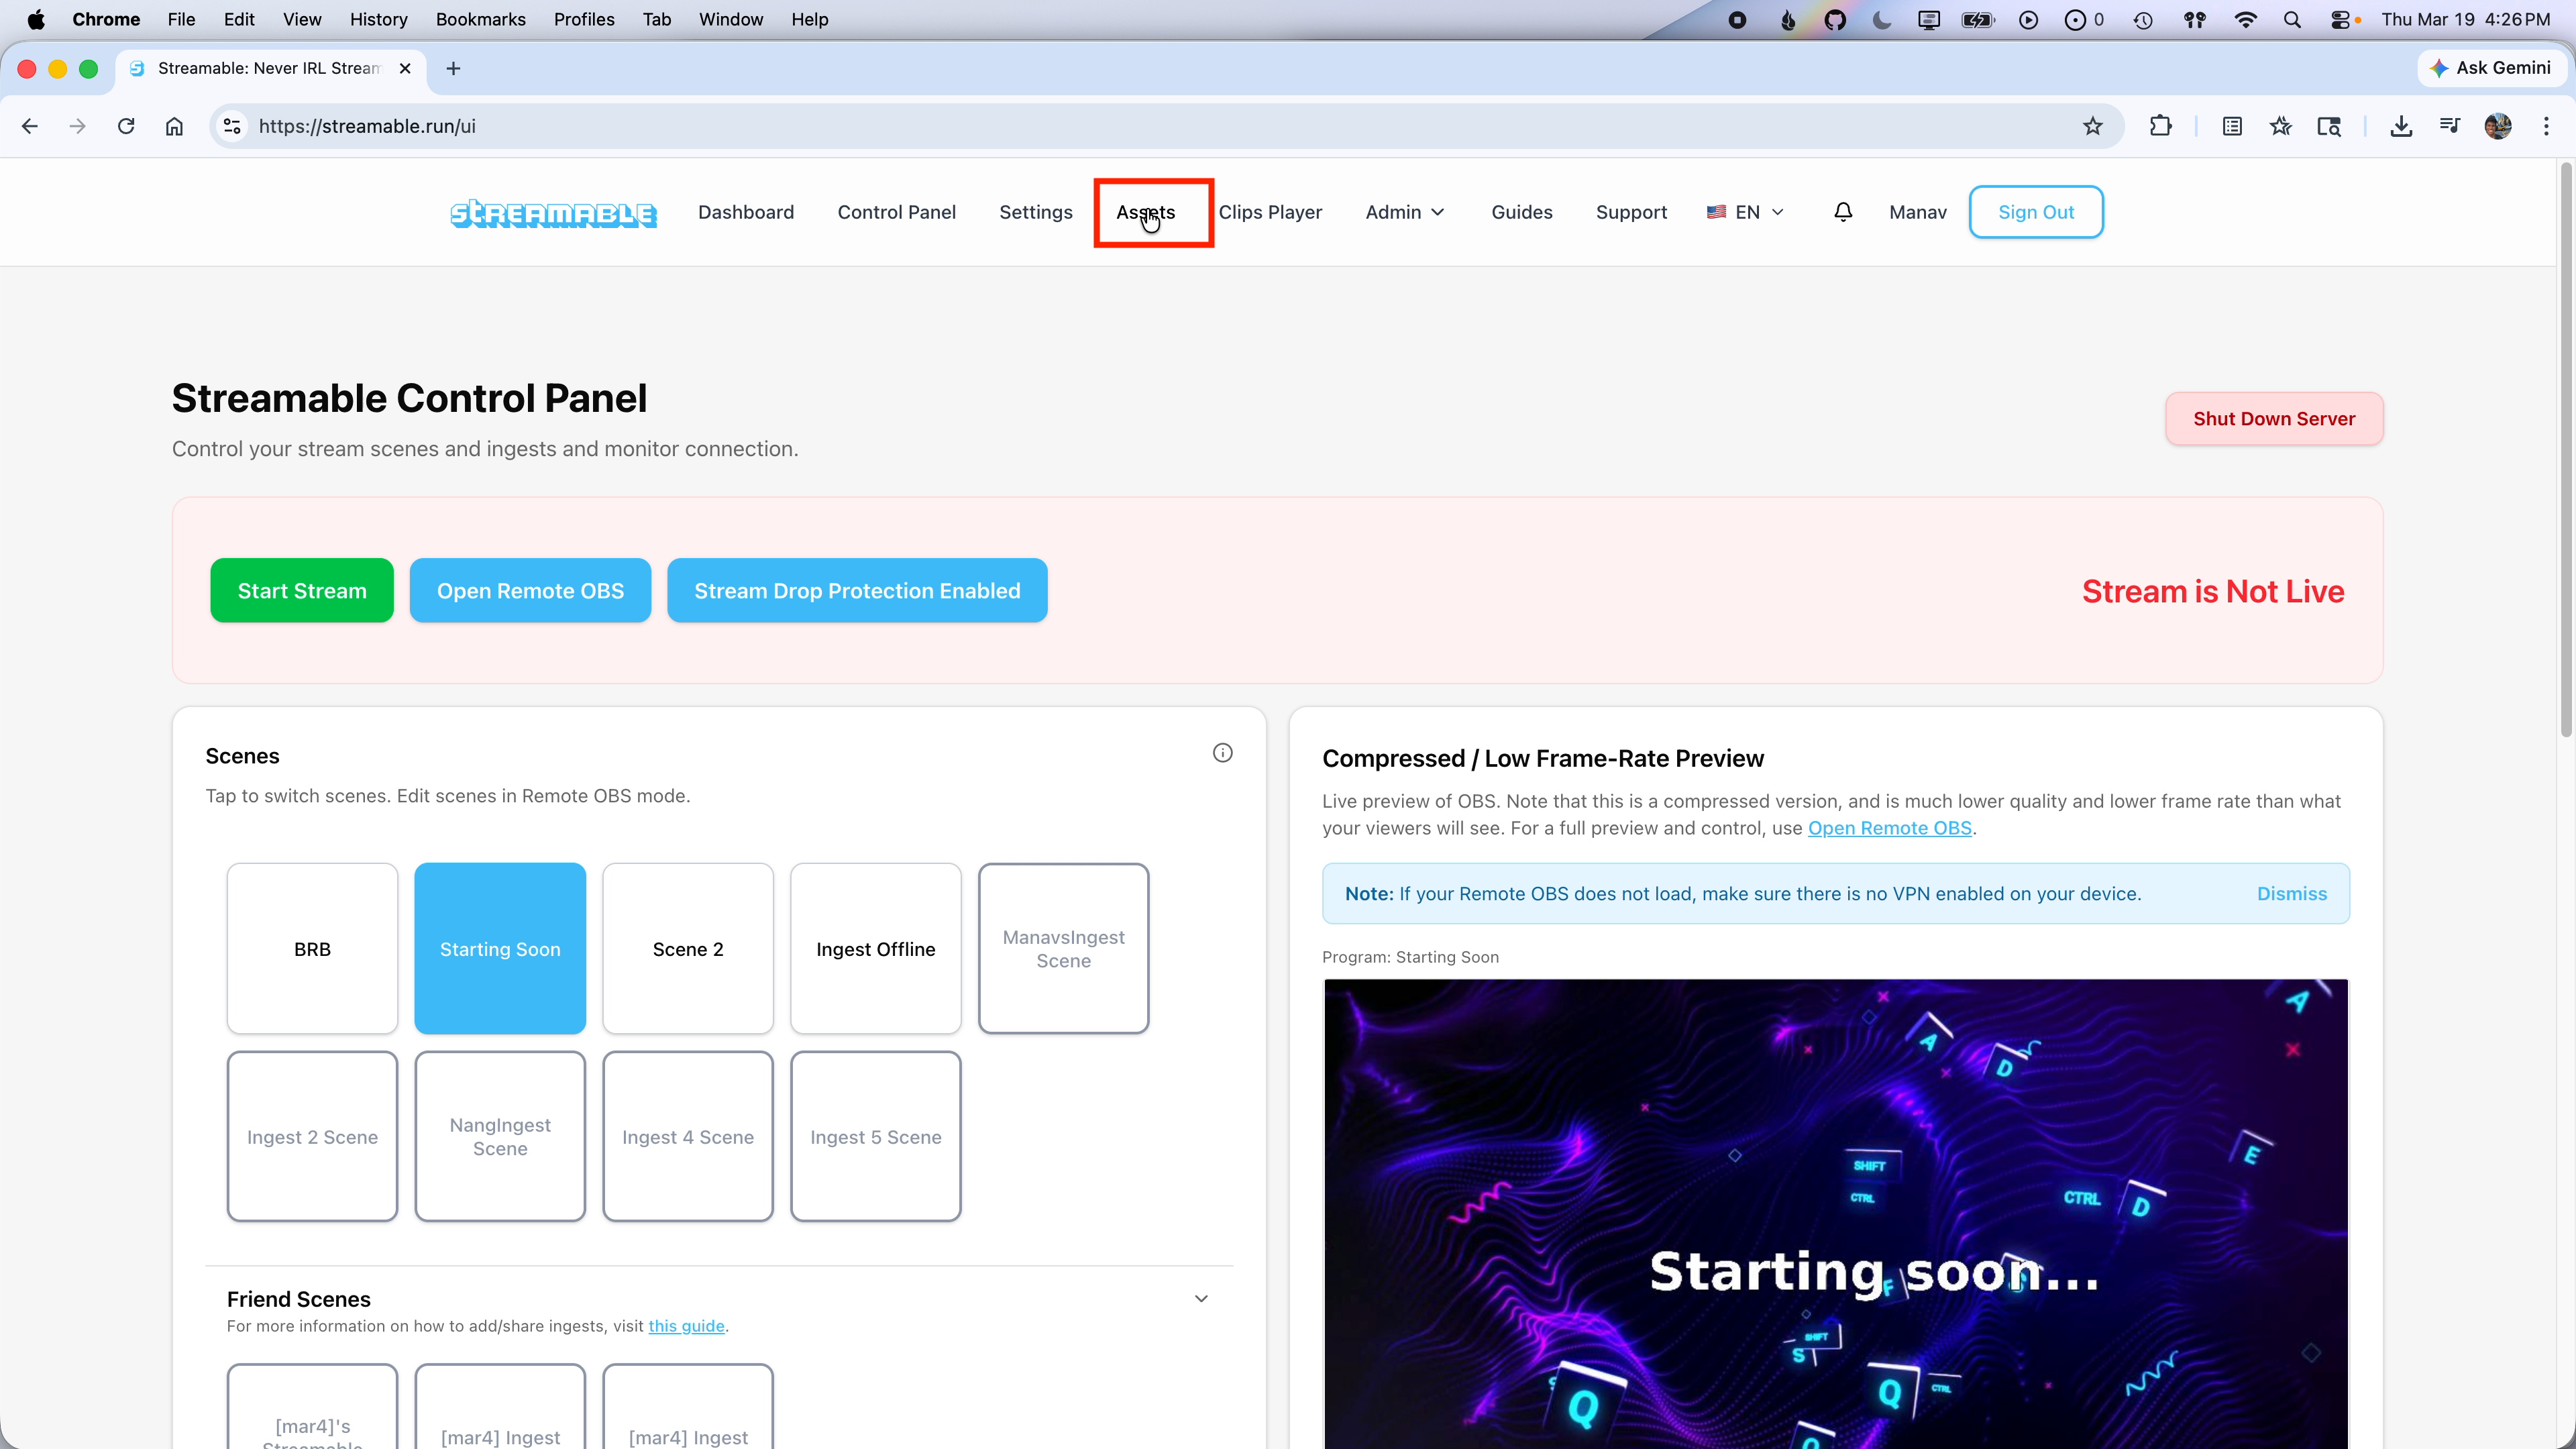Click the Chrome profile avatar
Screen dimensions: 2576x1449
[x=2498, y=126]
